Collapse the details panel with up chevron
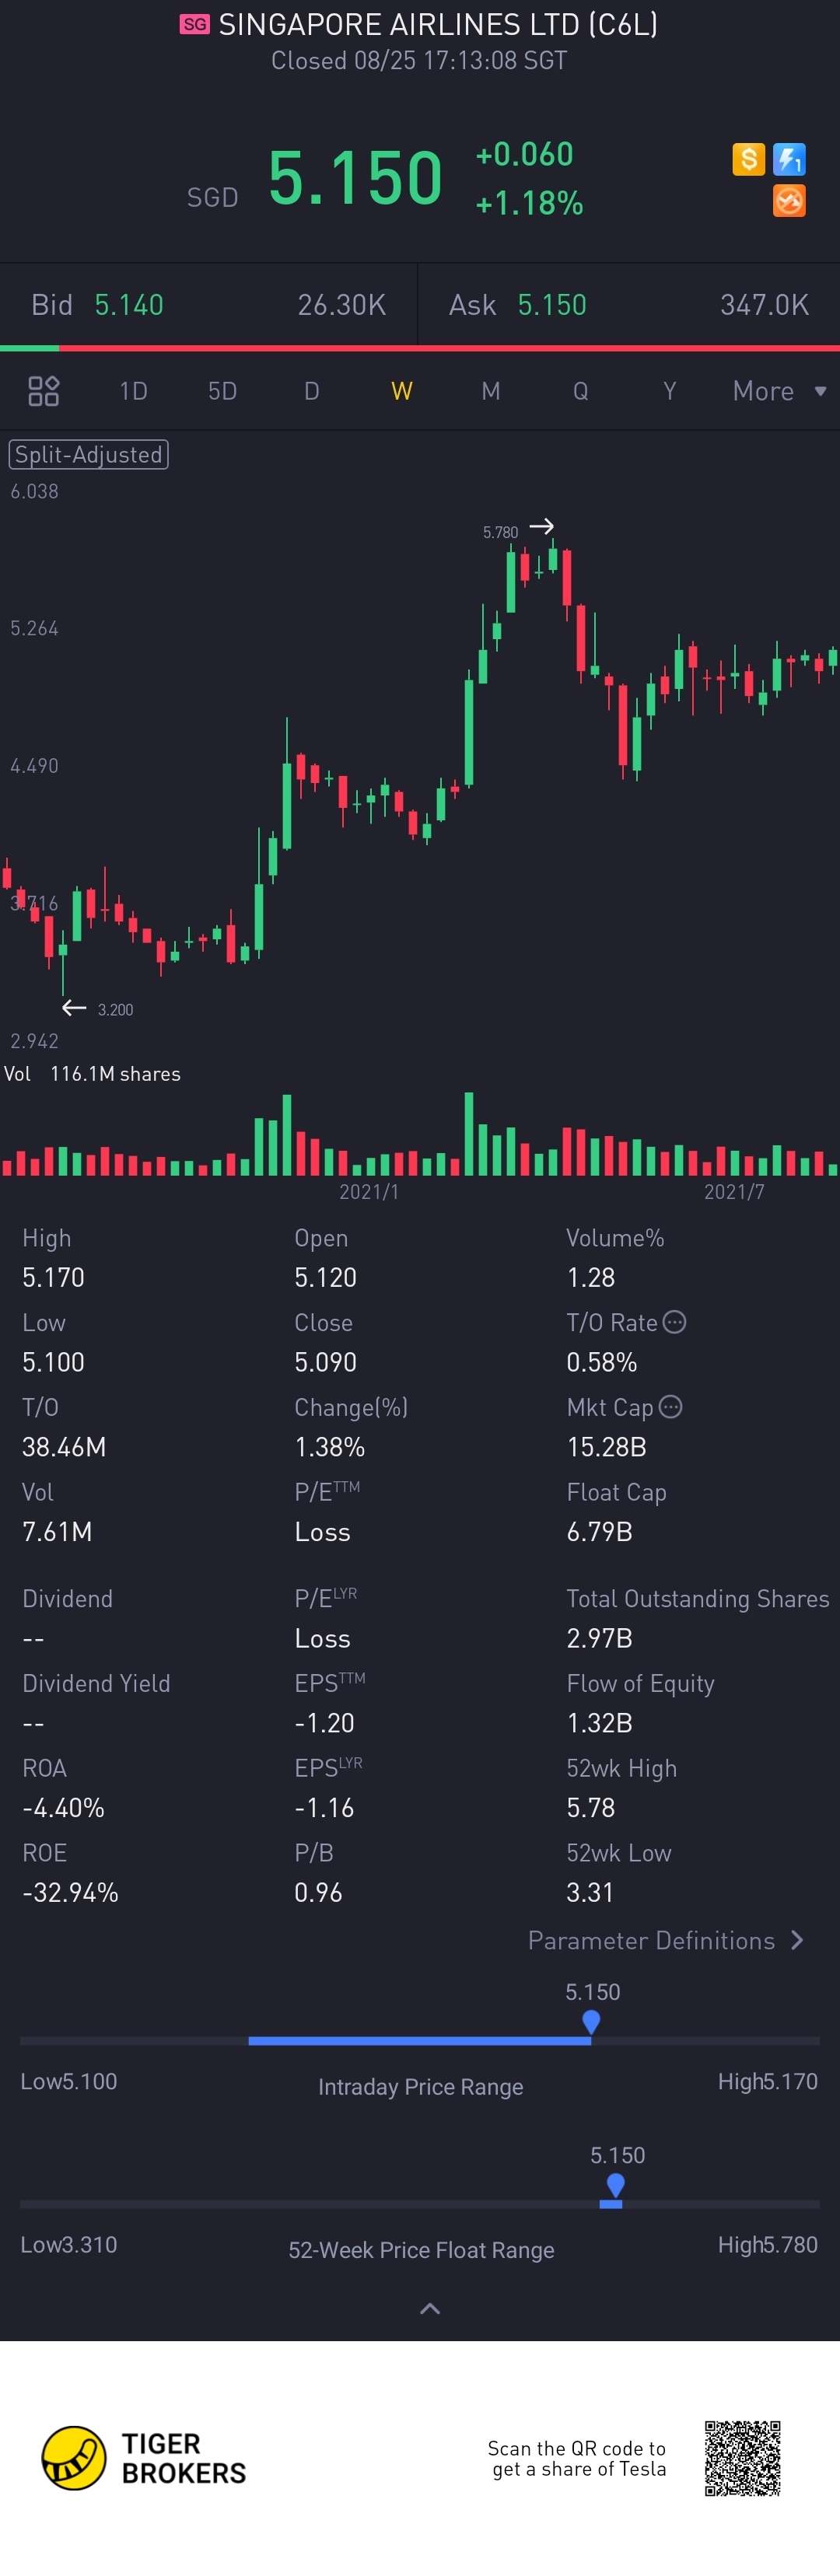 click(430, 2308)
